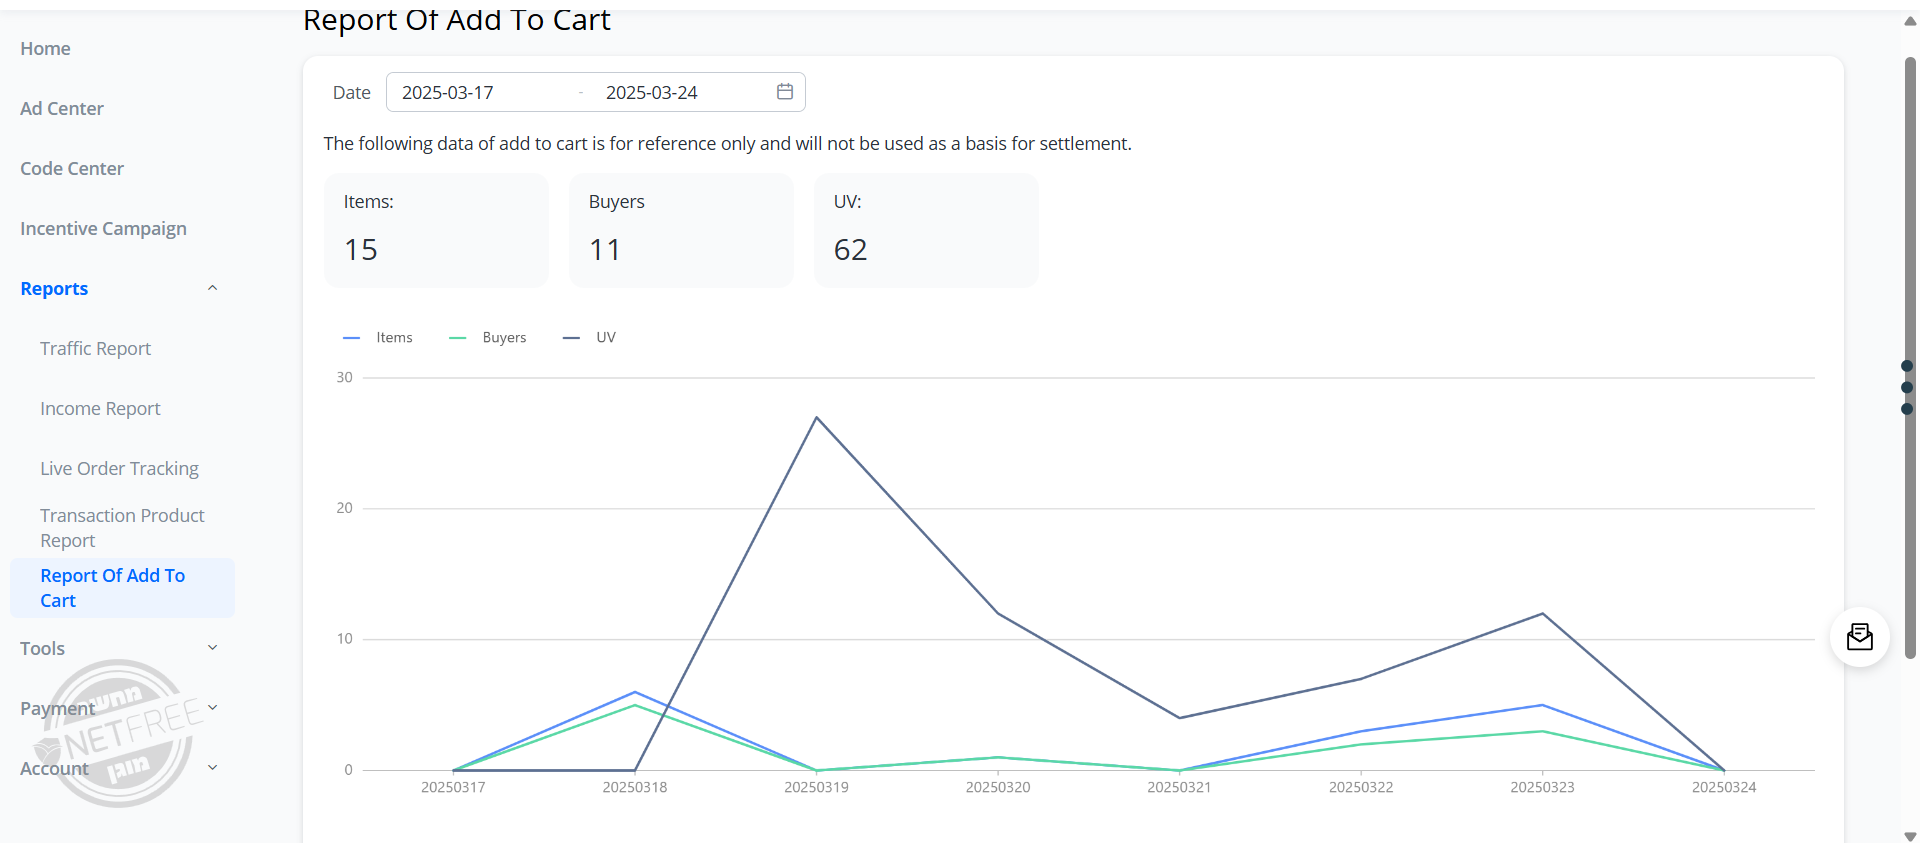The width and height of the screenshot is (1920, 843).
Task: Toggle the Items series in legend
Action: pyautogui.click(x=378, y=338)
